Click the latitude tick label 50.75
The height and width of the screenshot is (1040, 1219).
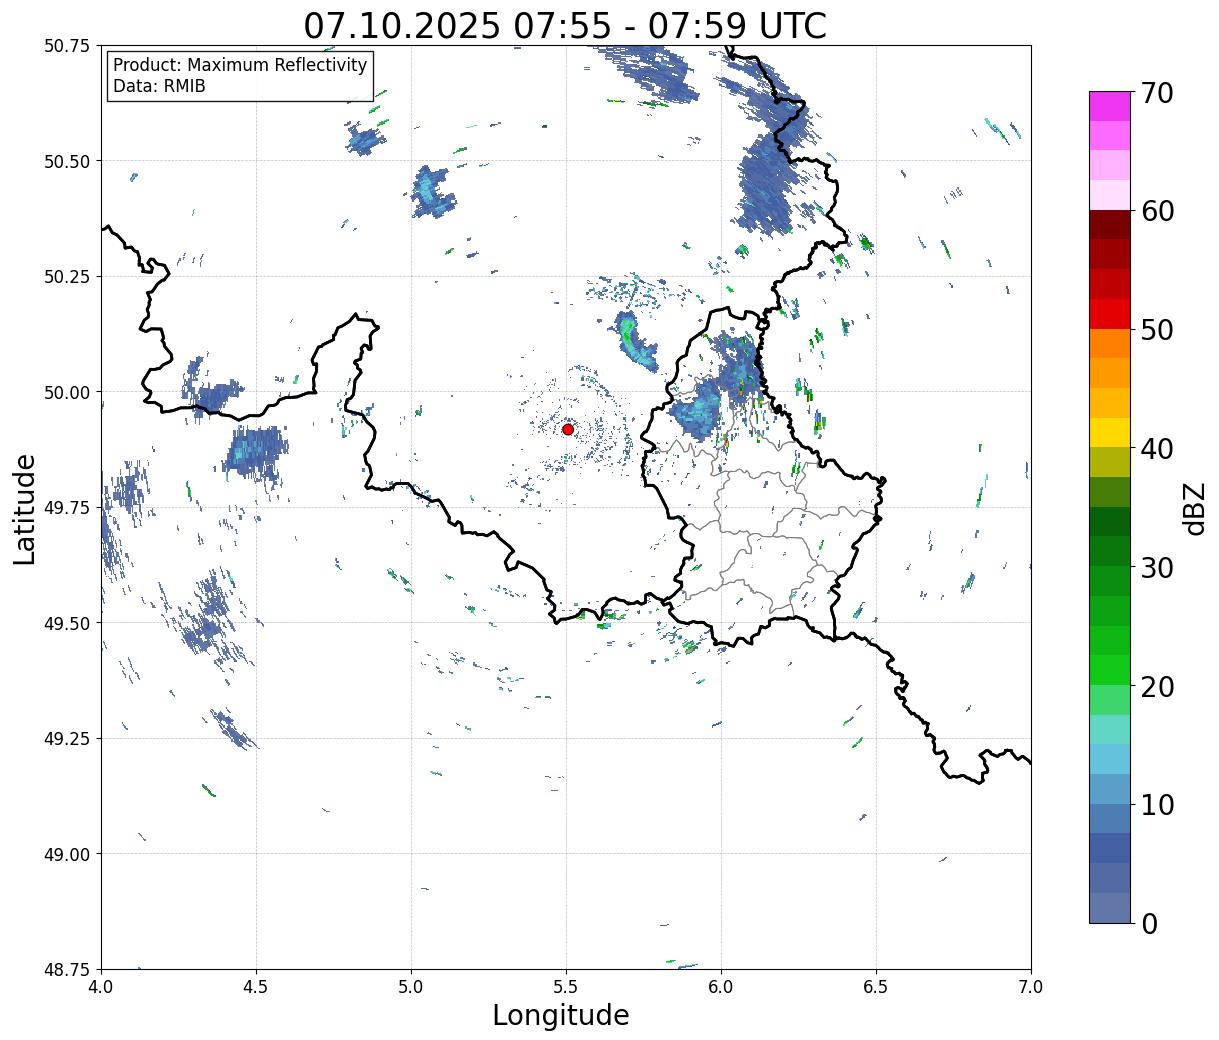tap(67, 46)
